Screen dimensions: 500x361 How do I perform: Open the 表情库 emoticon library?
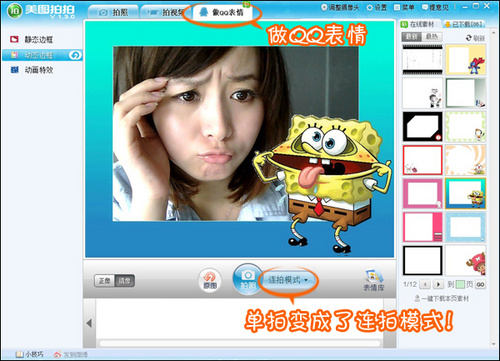(x=374, y=280)
